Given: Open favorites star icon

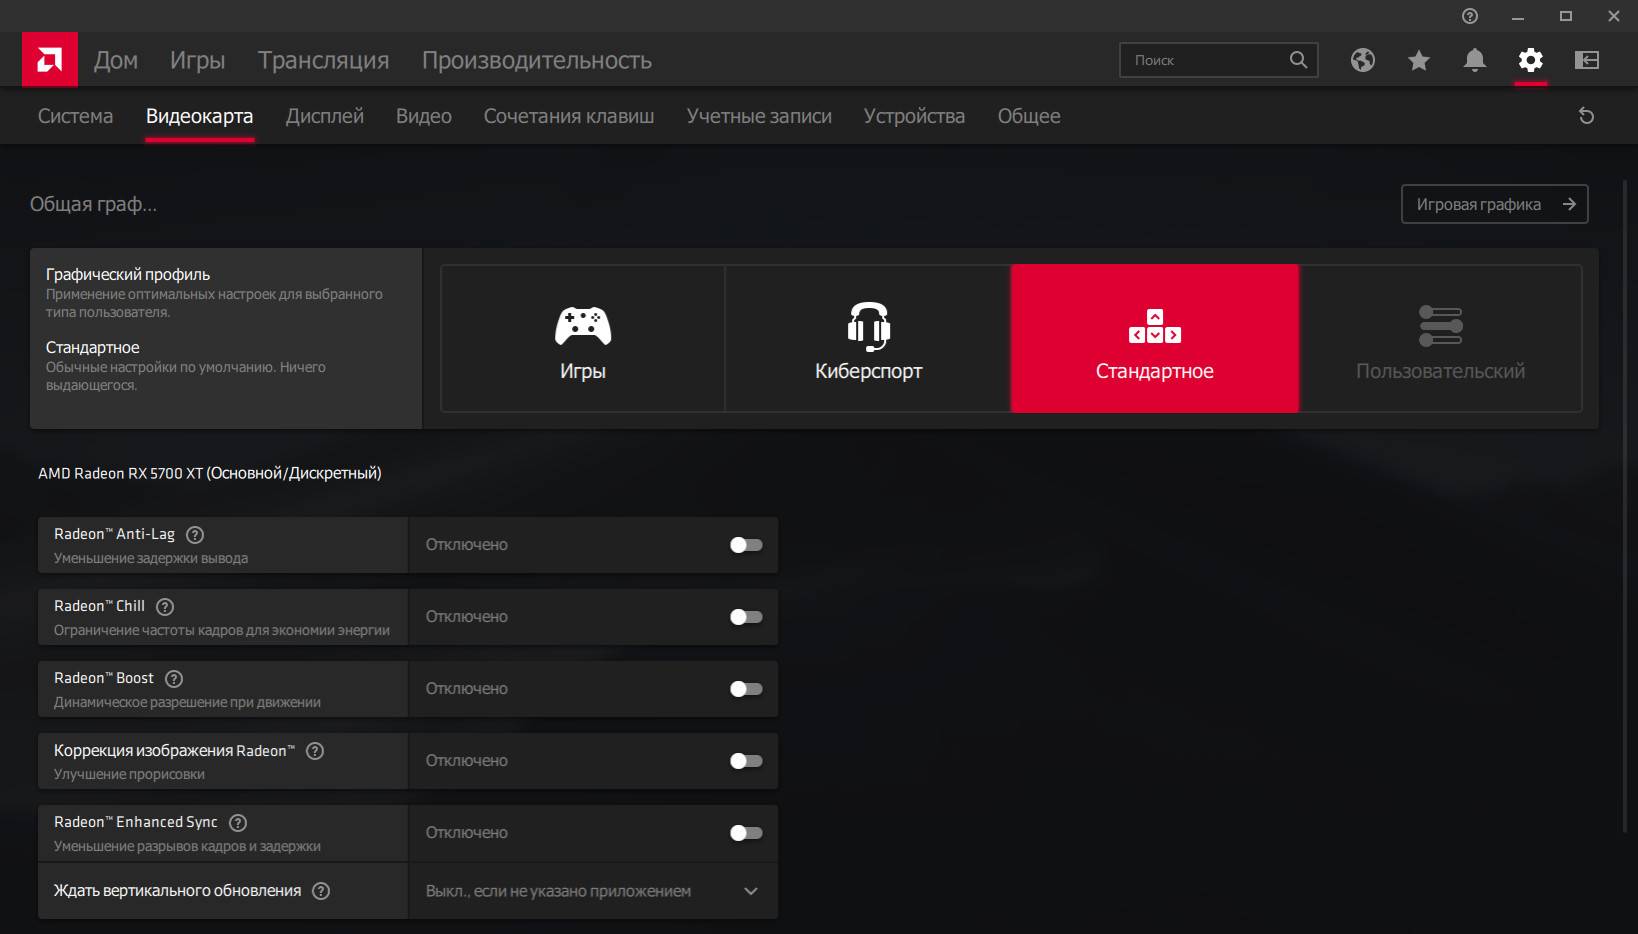Looking at the screenshot, I should [x=1419, y=61].
